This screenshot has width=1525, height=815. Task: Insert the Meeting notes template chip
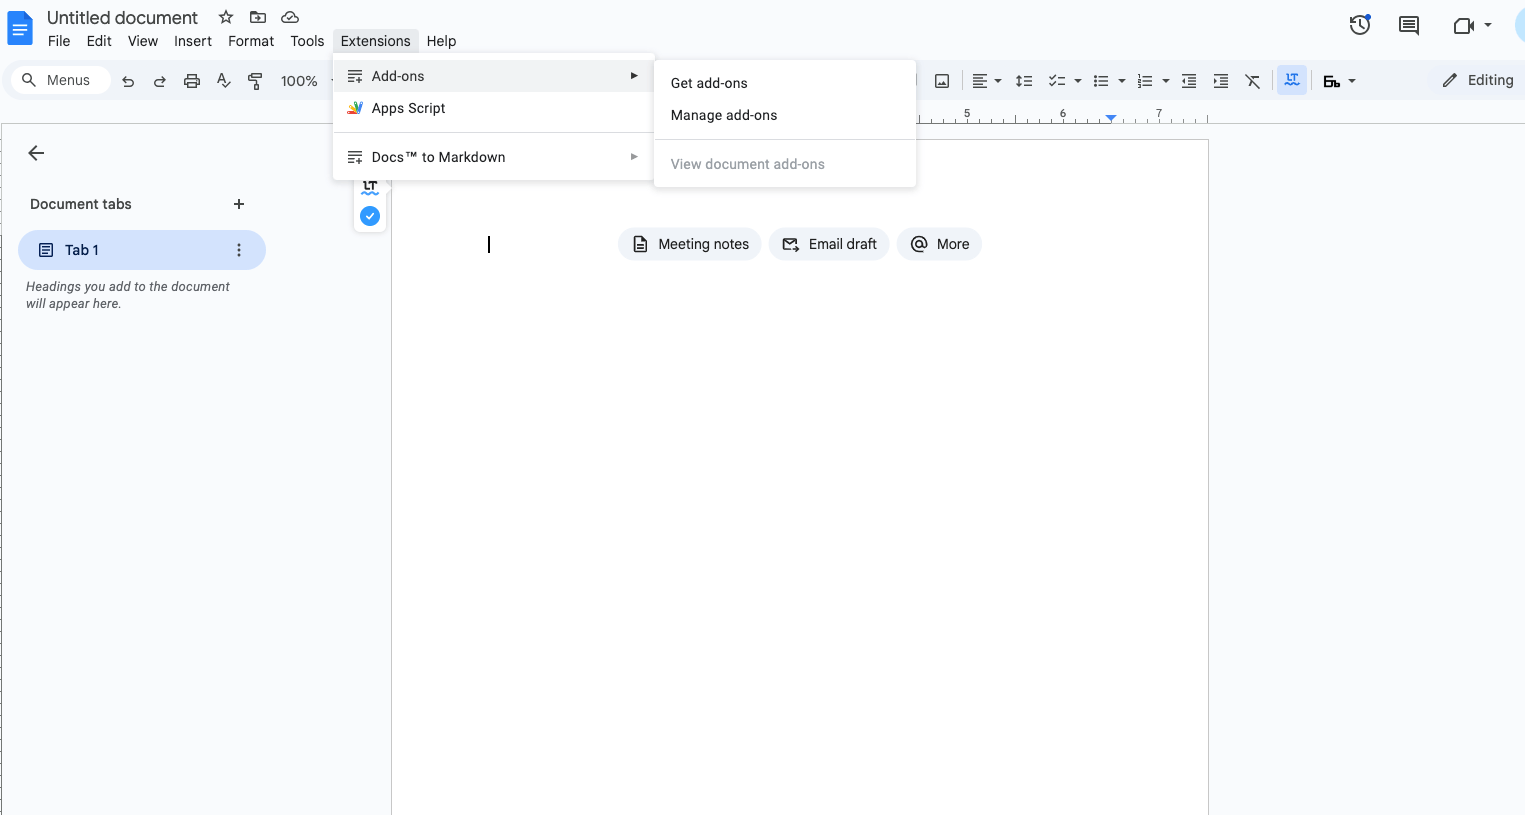(x=690, y=244)
